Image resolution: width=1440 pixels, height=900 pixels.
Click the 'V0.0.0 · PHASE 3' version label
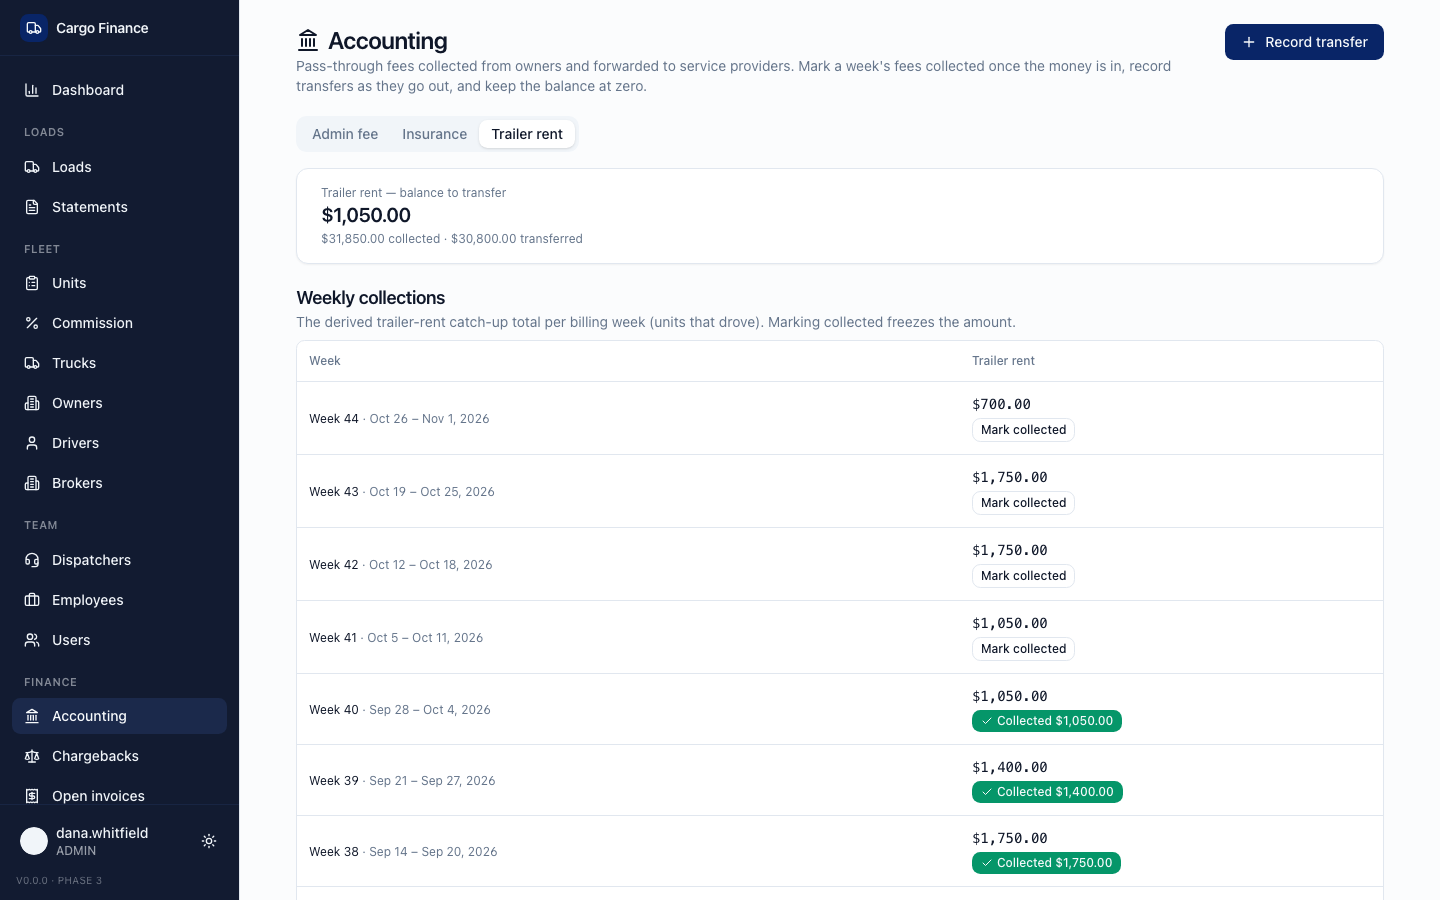[x=59, y=881]
